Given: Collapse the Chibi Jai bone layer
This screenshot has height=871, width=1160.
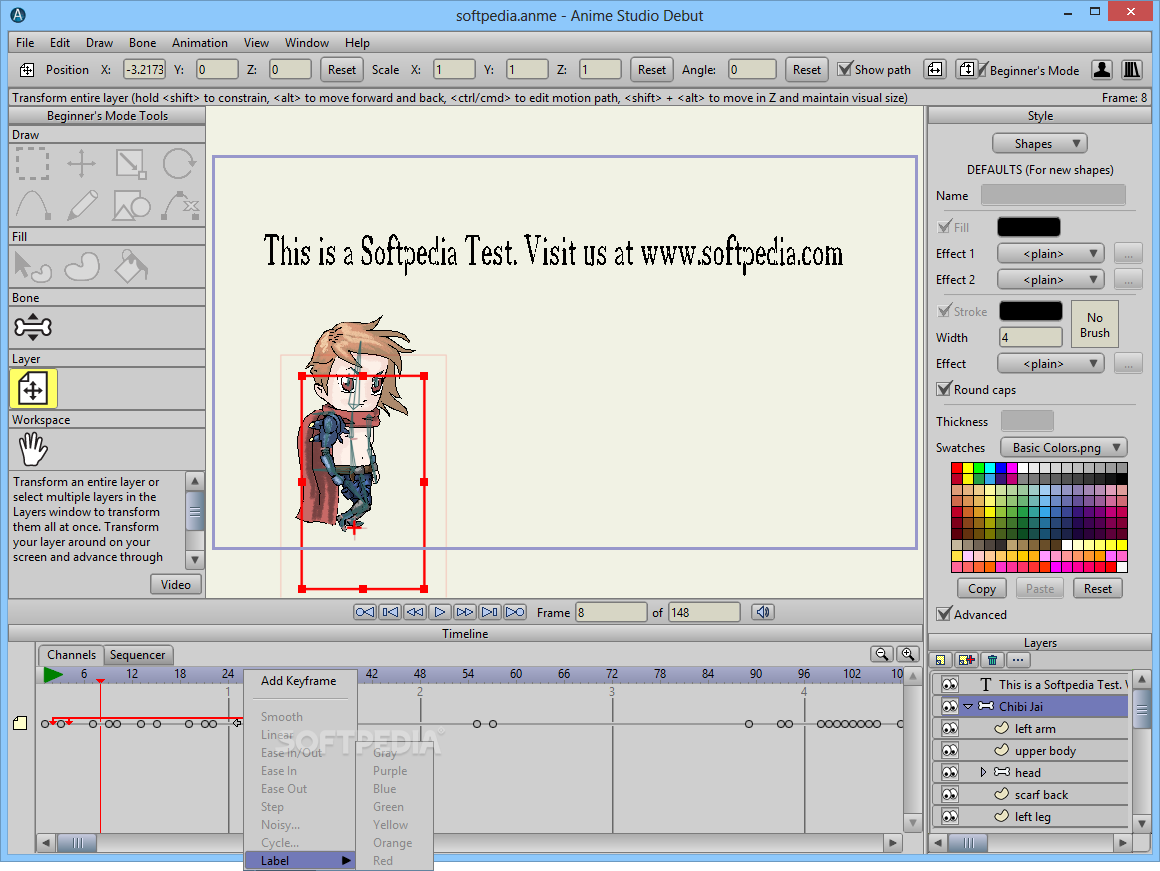Looking at the screenshot, I should [968, 707].
